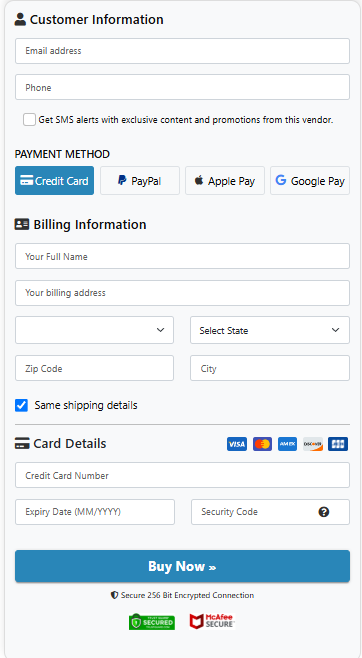The width and height of the screenshot is (362, 658).
Task: Choose Apple Pay payment method
Action: [x=225, y=181]
